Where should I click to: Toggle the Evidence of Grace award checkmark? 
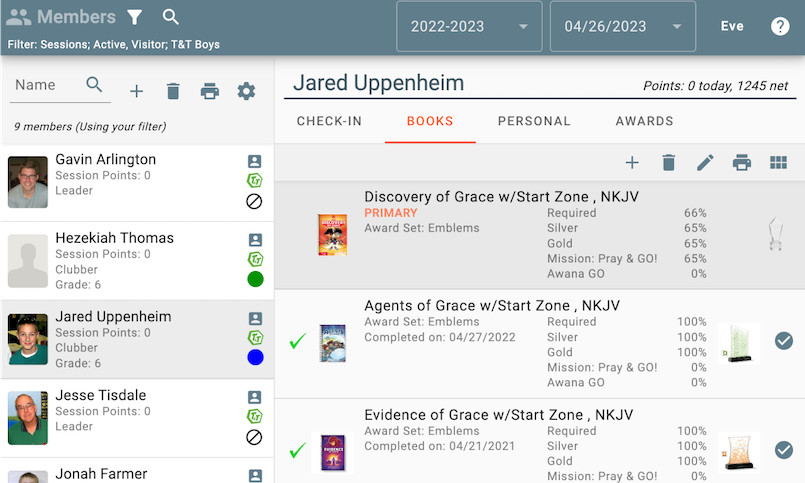pos(784,450)
